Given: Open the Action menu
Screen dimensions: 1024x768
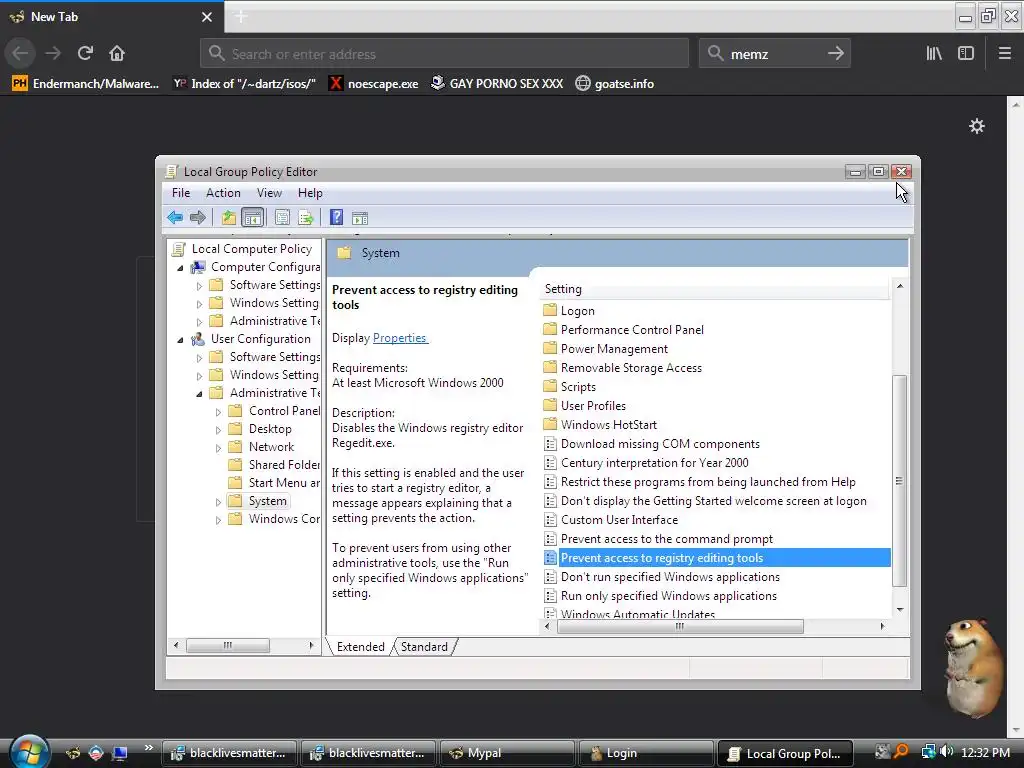Looking at the screenshot, I should click(223, 193).
